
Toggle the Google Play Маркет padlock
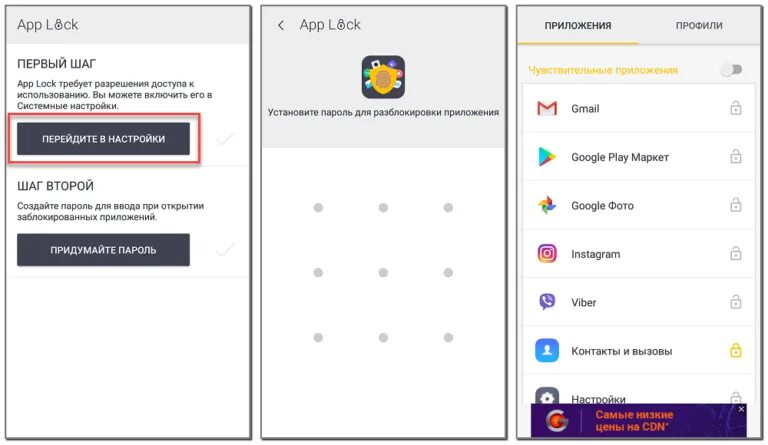pyautogui.click(x=735, y=157)
